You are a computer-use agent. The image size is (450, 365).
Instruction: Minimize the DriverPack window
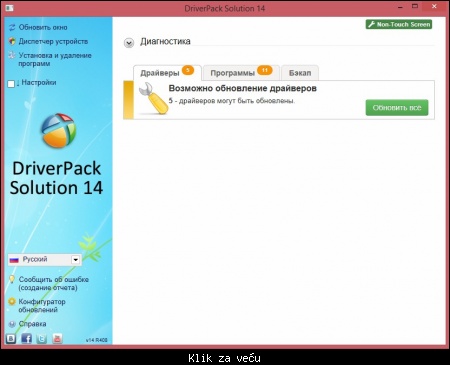coord(401,7)
